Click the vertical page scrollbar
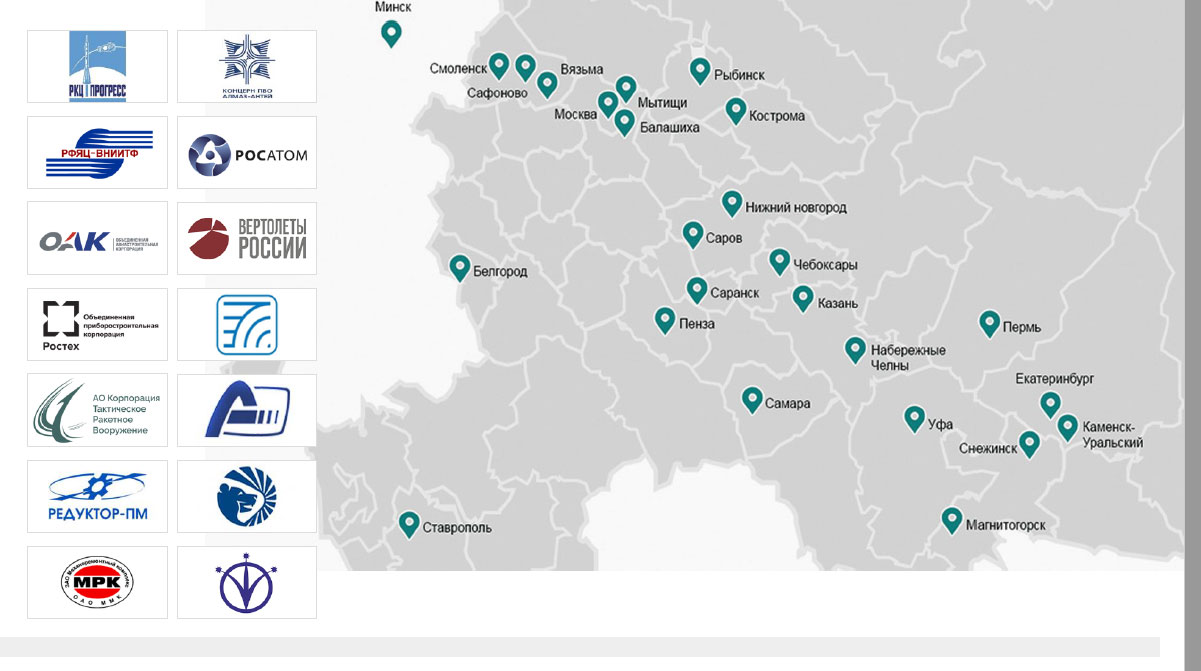 1192,335
